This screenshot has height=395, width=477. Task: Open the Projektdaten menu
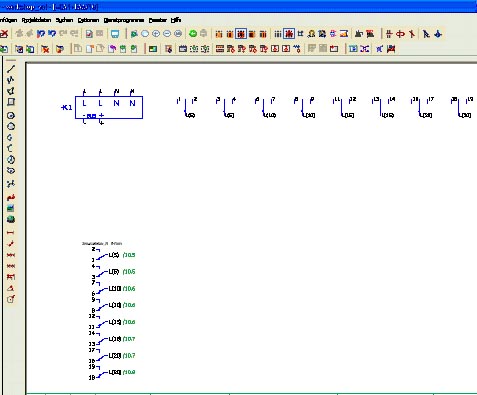click(x=36, y=20)
